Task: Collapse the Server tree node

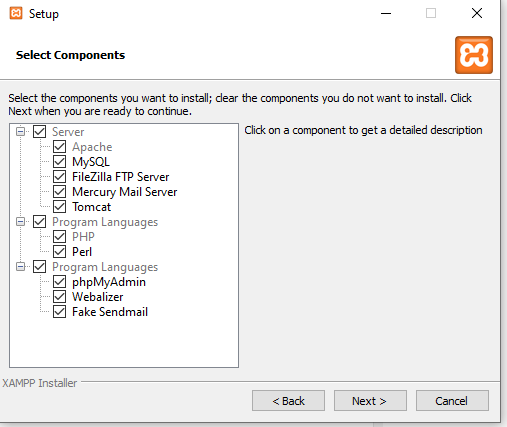Action: 21,132
